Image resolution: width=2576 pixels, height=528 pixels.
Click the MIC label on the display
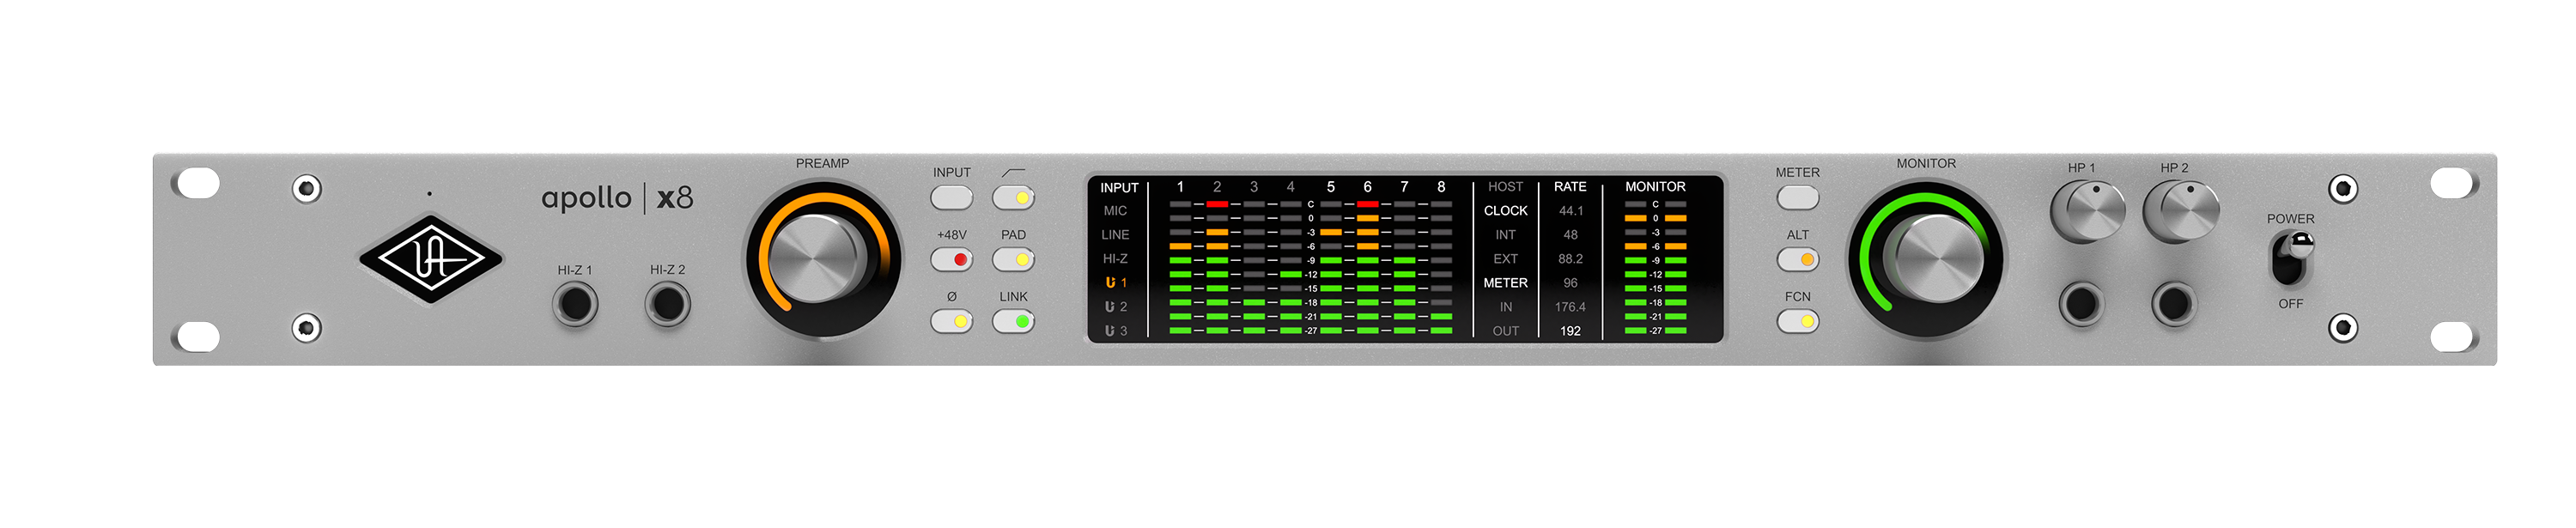pos(1115,211)
